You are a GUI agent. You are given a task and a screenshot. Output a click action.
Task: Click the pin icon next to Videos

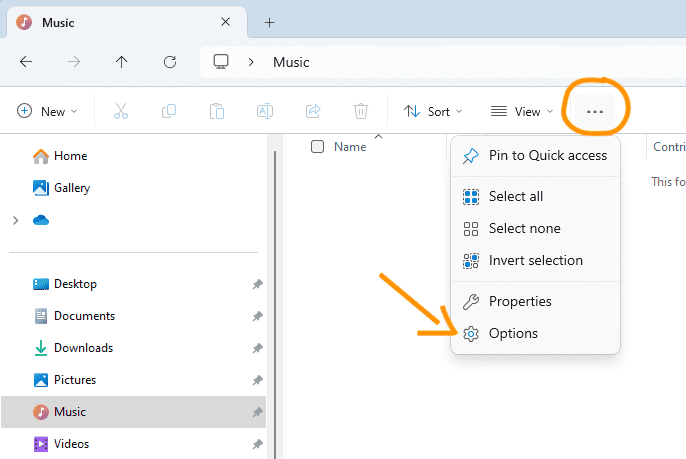click(x=257, y=444)
